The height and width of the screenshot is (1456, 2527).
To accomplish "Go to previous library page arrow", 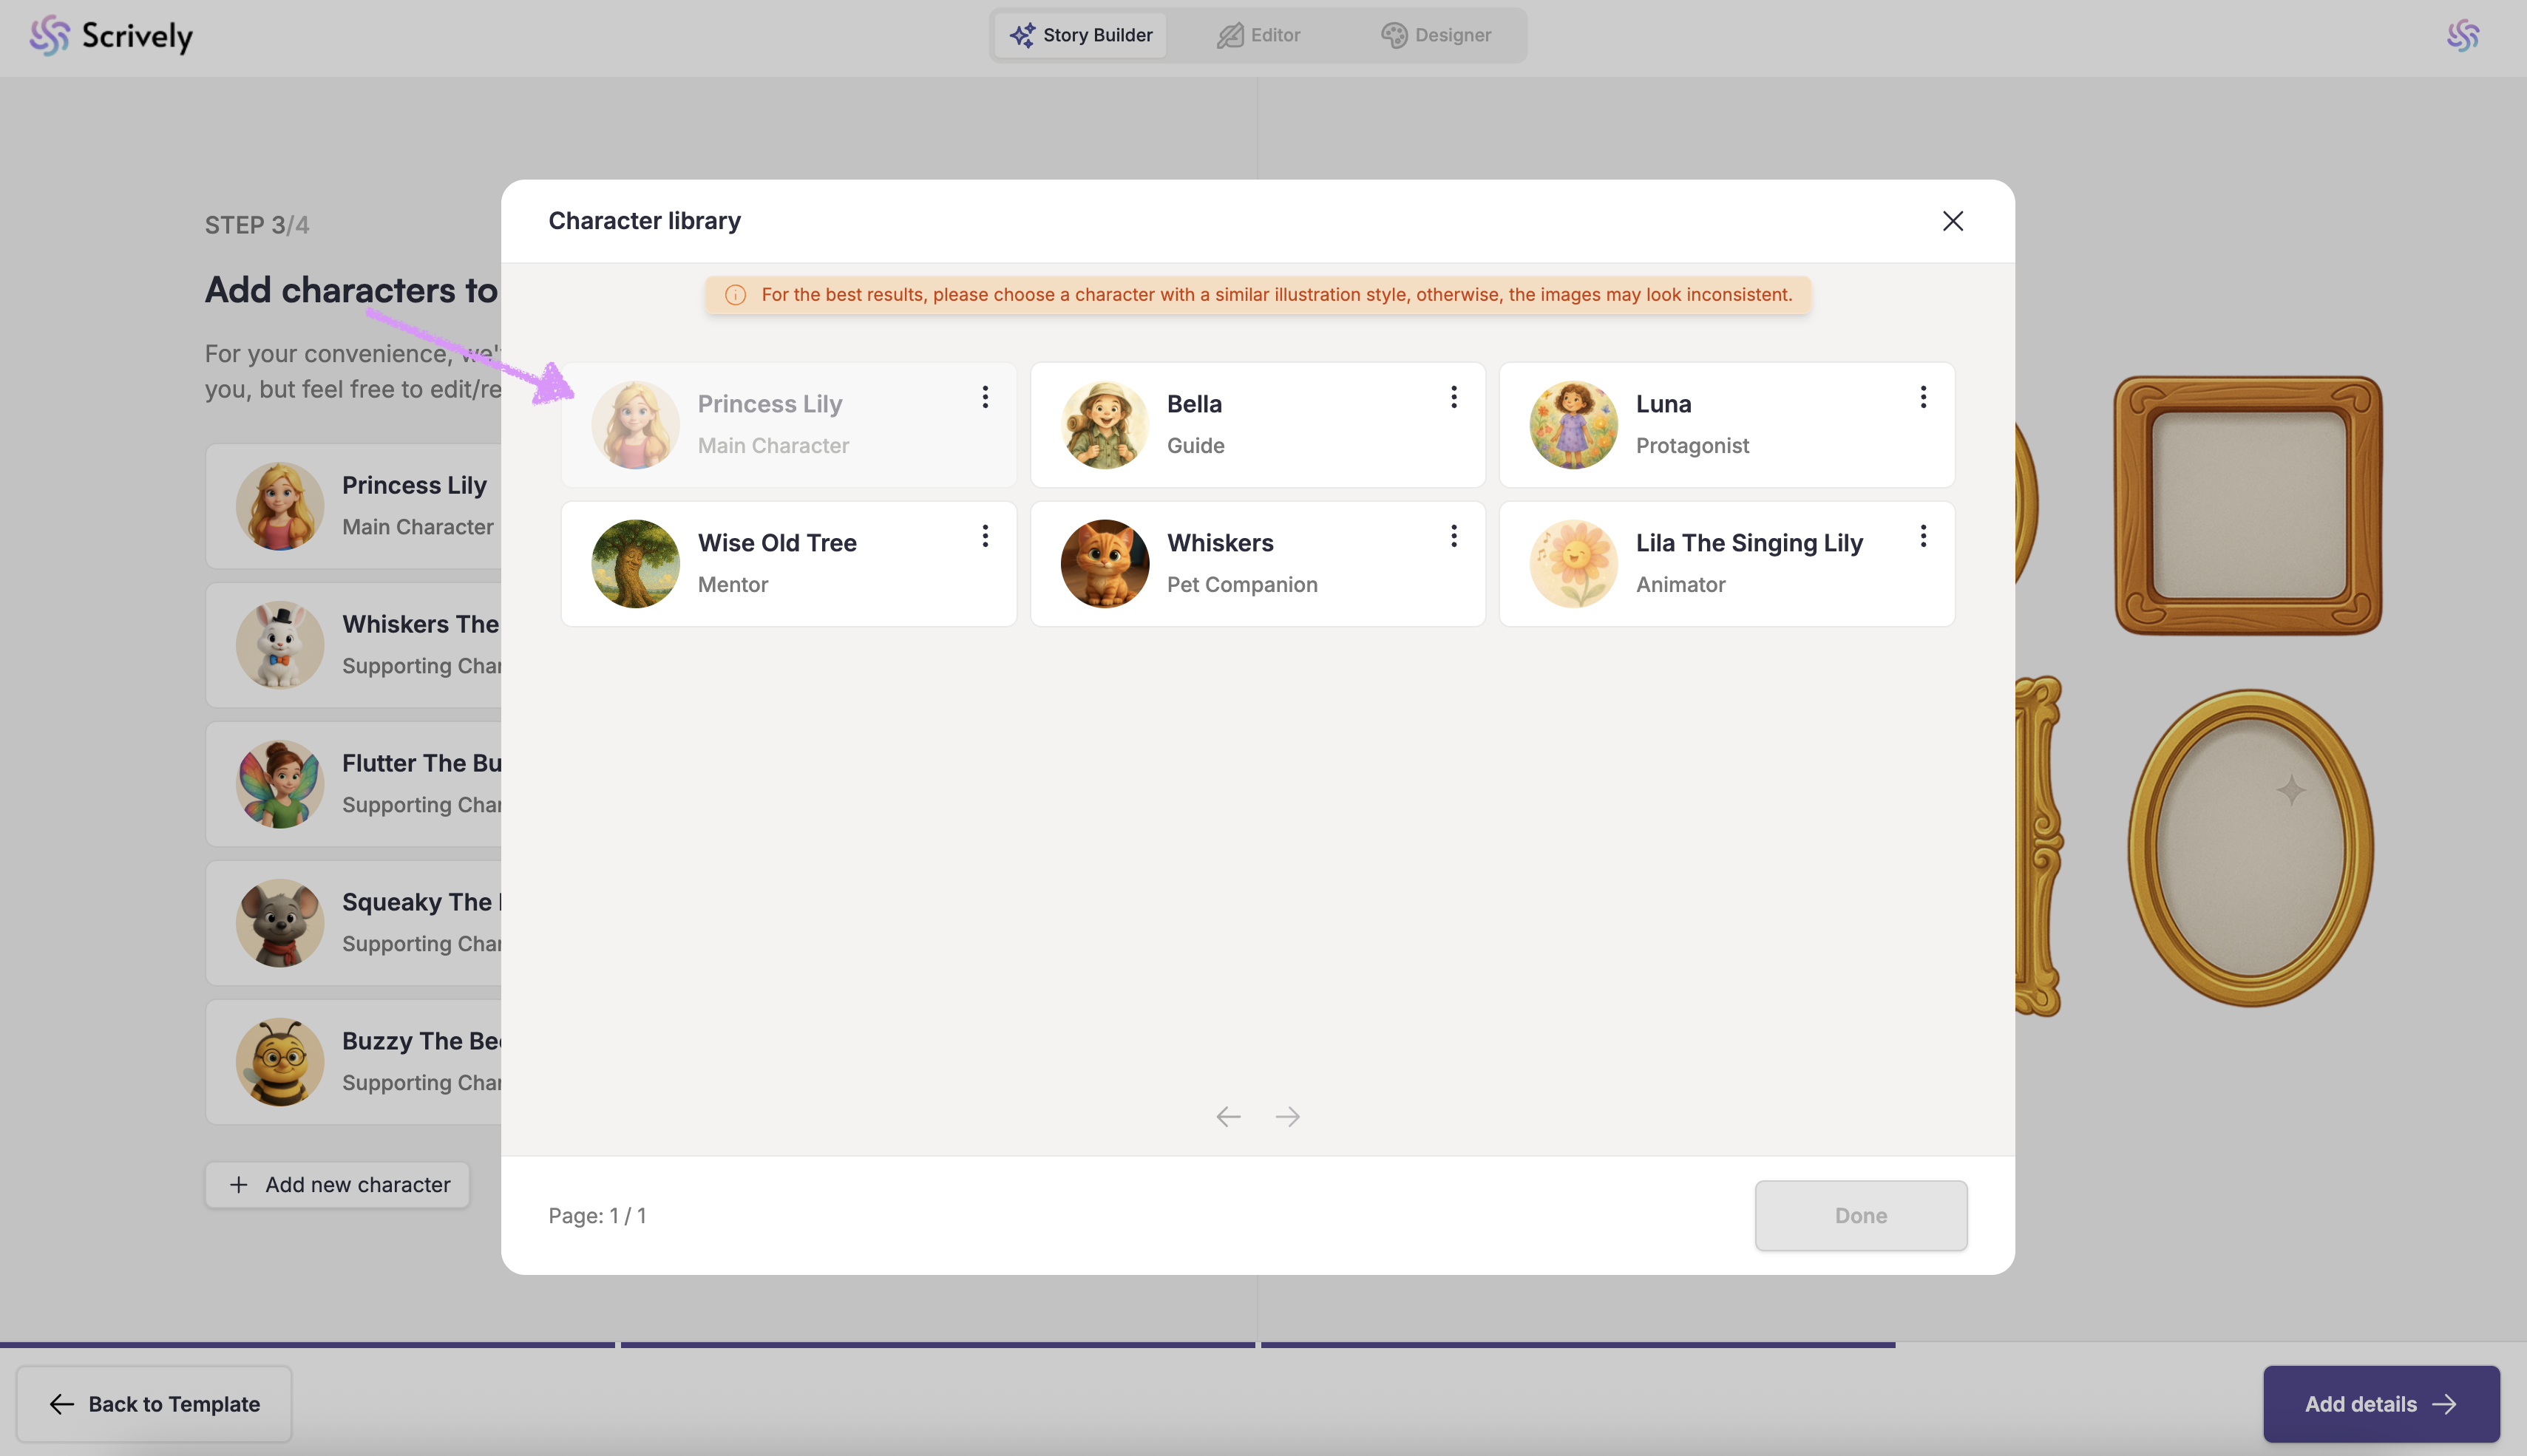I will tap(1228, 1116).
